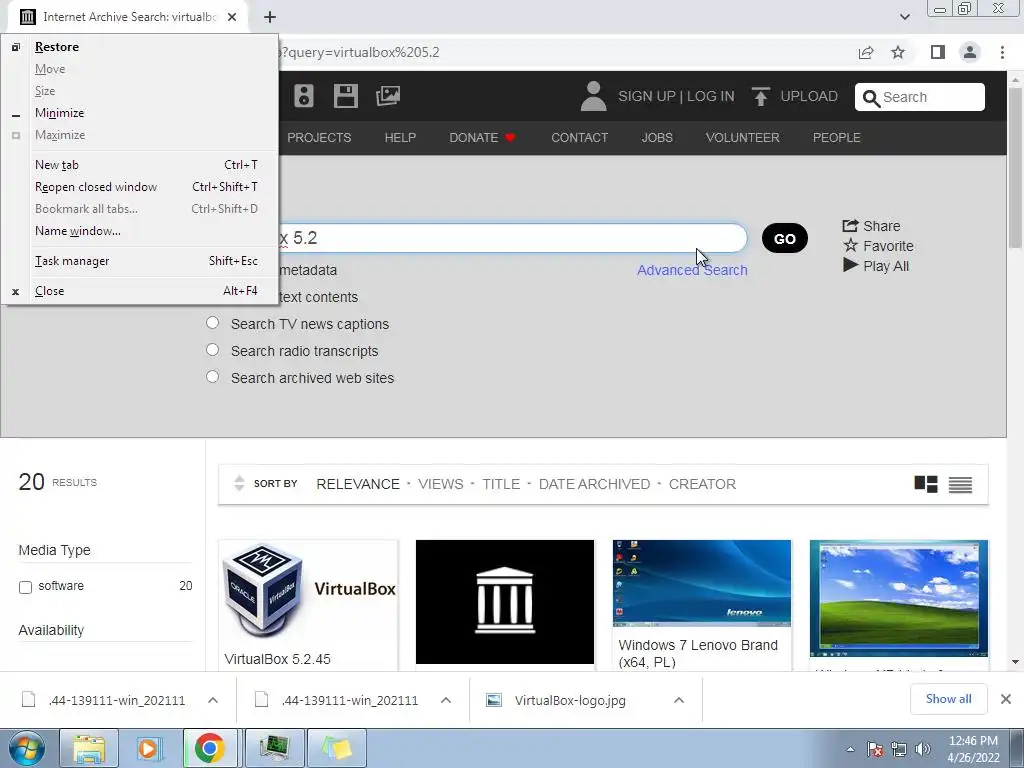Open DONATE in the navigation bar
1024x768 pixels.
pos(482,138)
